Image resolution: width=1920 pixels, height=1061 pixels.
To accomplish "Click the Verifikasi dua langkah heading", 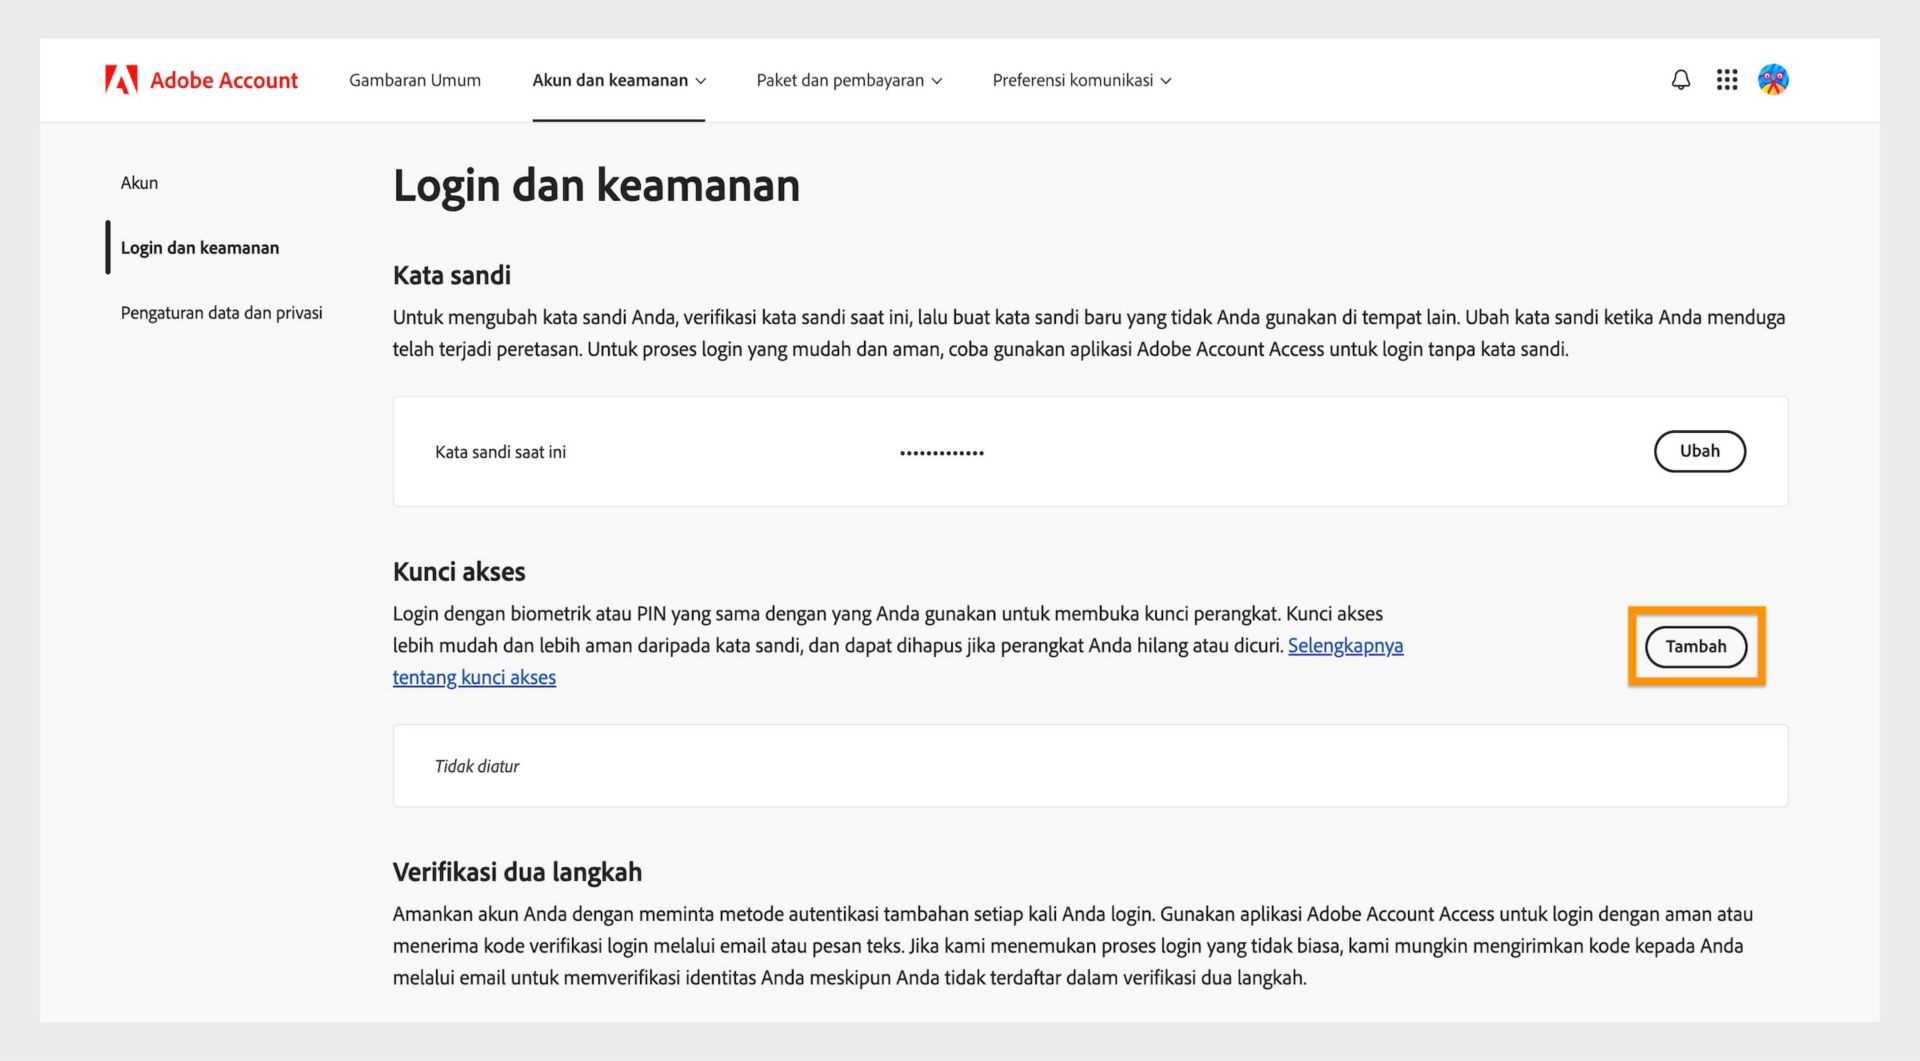I will [x=517, y=871].
